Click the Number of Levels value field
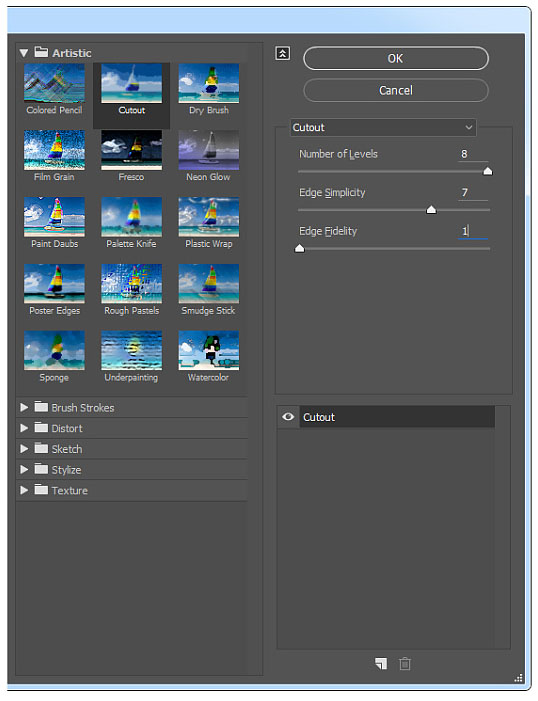 point(473,154)
